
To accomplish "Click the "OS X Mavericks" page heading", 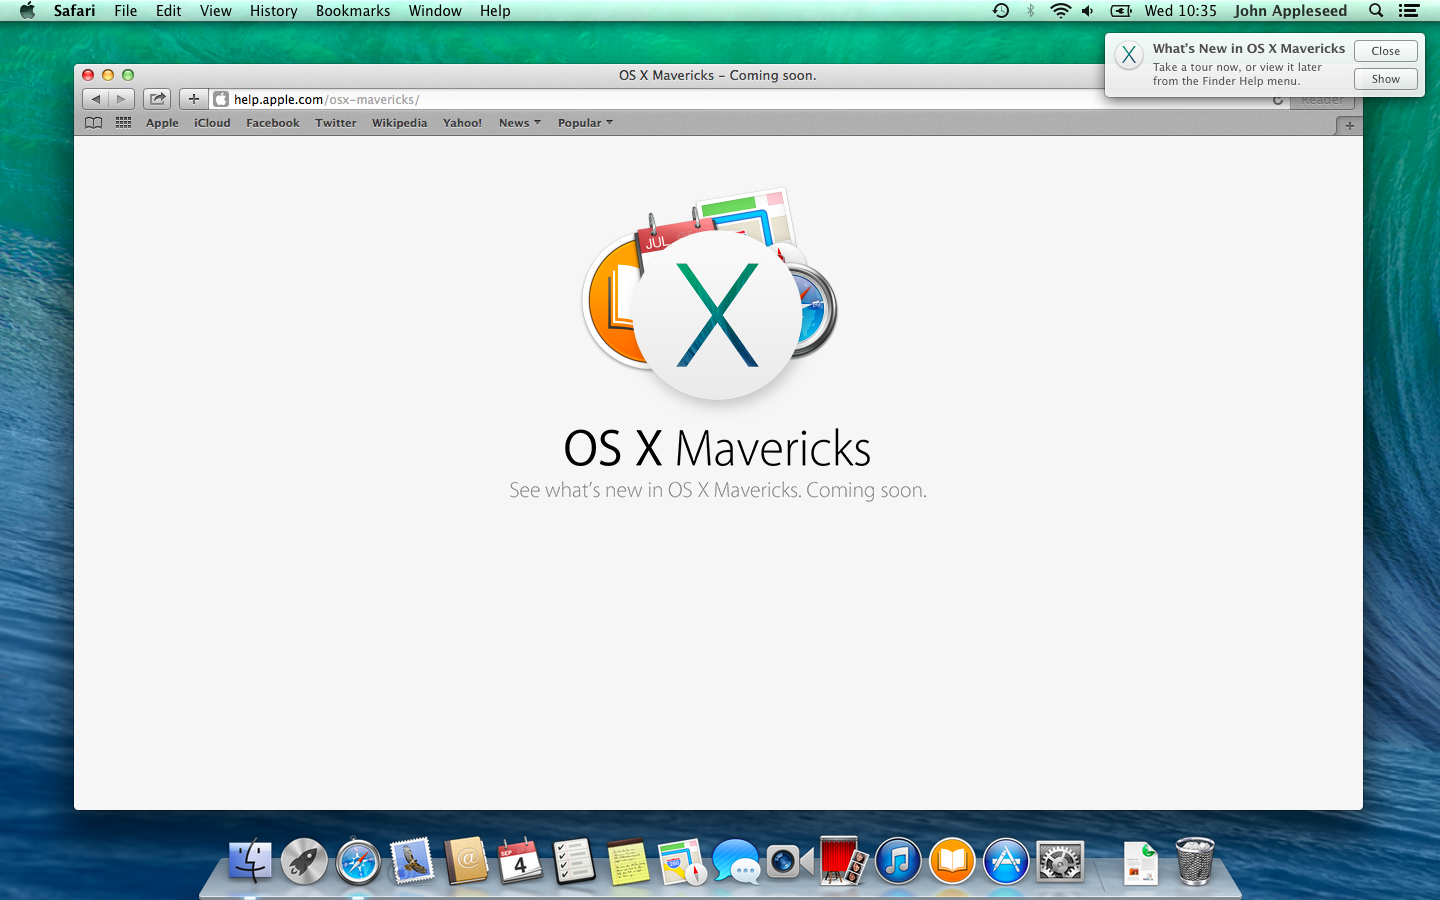I will coord(717,448).
